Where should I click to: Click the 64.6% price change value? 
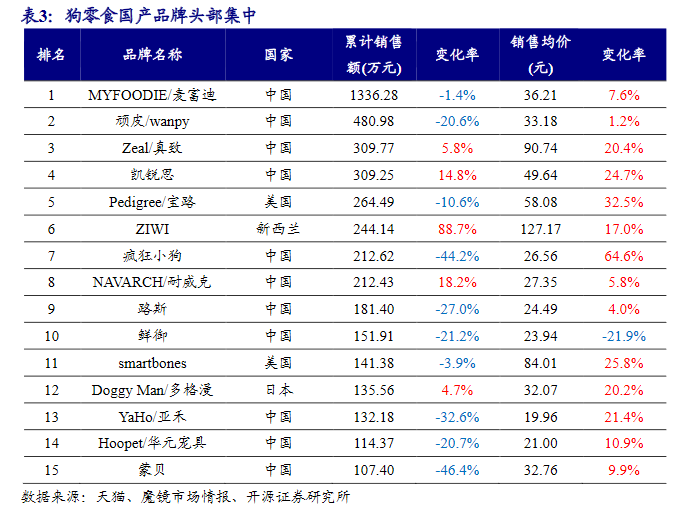(x=623, y=256)
